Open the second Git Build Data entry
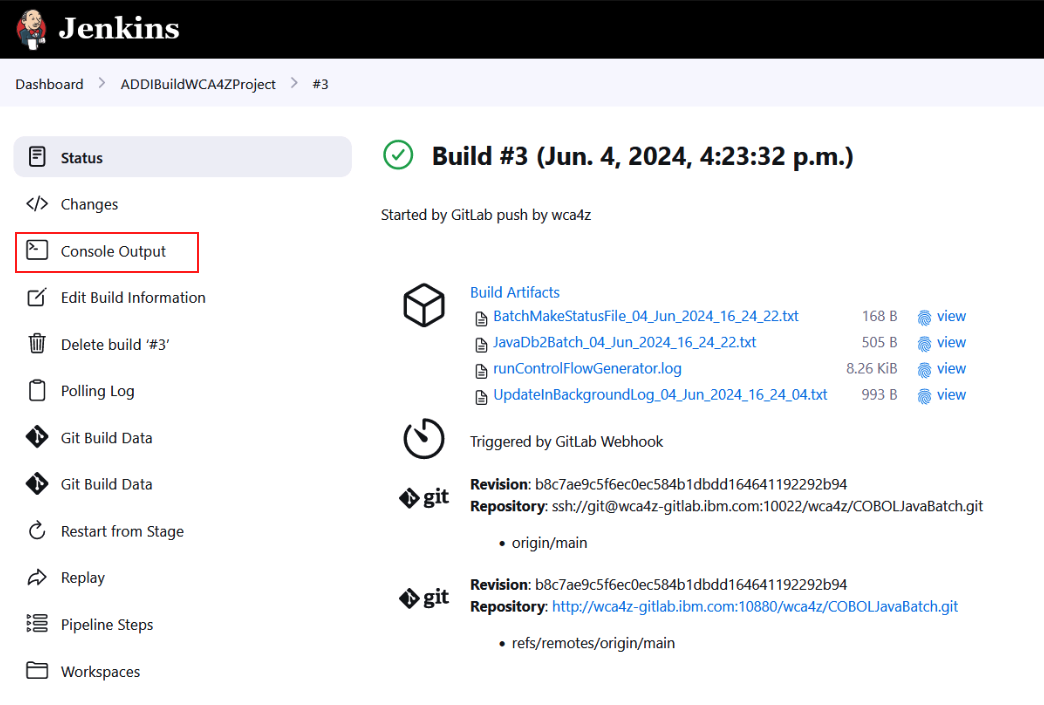1044x705 pixels. (107, 485)
